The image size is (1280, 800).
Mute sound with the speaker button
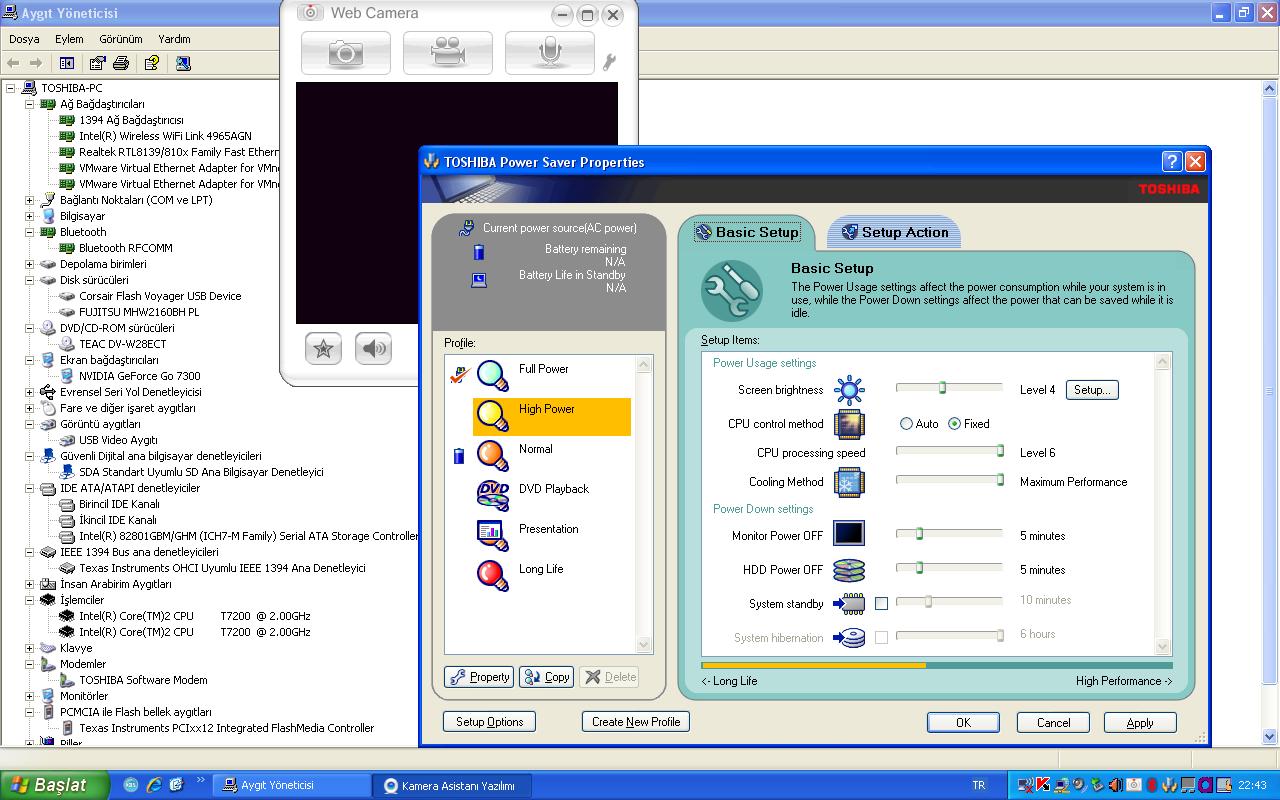coord(373,348)
